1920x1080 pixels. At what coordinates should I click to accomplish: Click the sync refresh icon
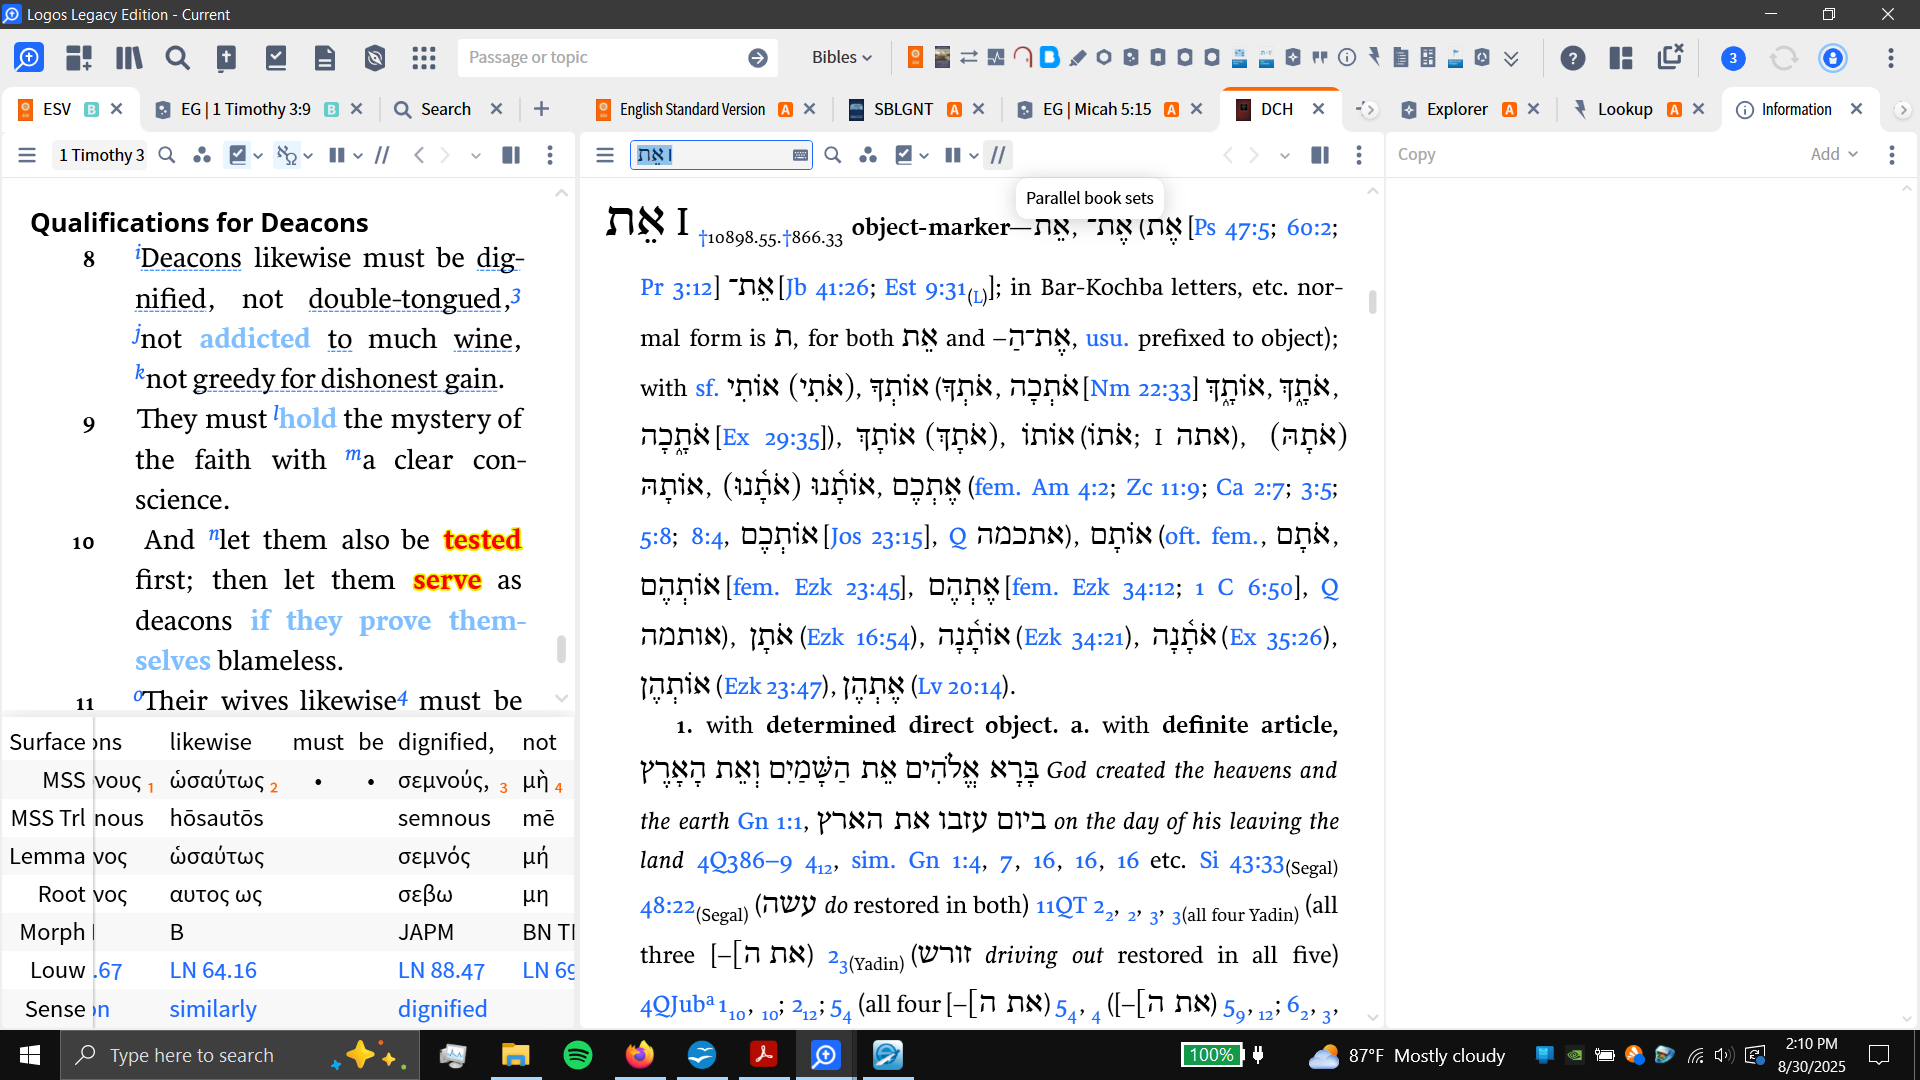coord(1783,58)
